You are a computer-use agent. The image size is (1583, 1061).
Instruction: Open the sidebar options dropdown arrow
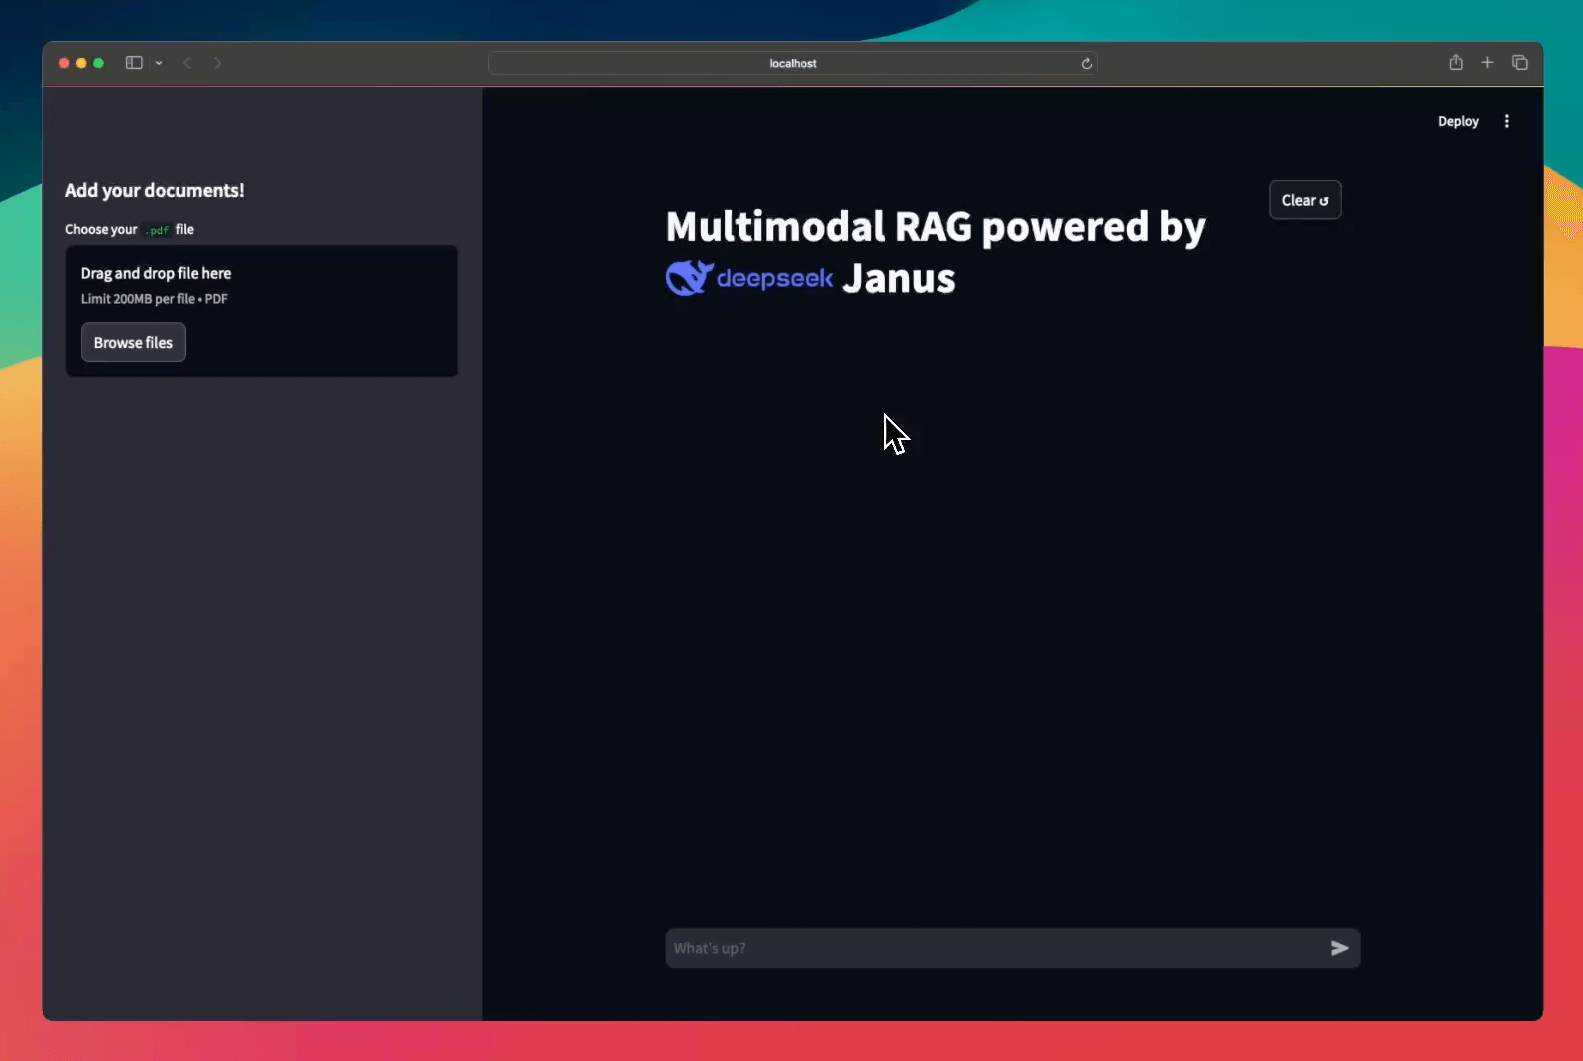tap(159, 63)
